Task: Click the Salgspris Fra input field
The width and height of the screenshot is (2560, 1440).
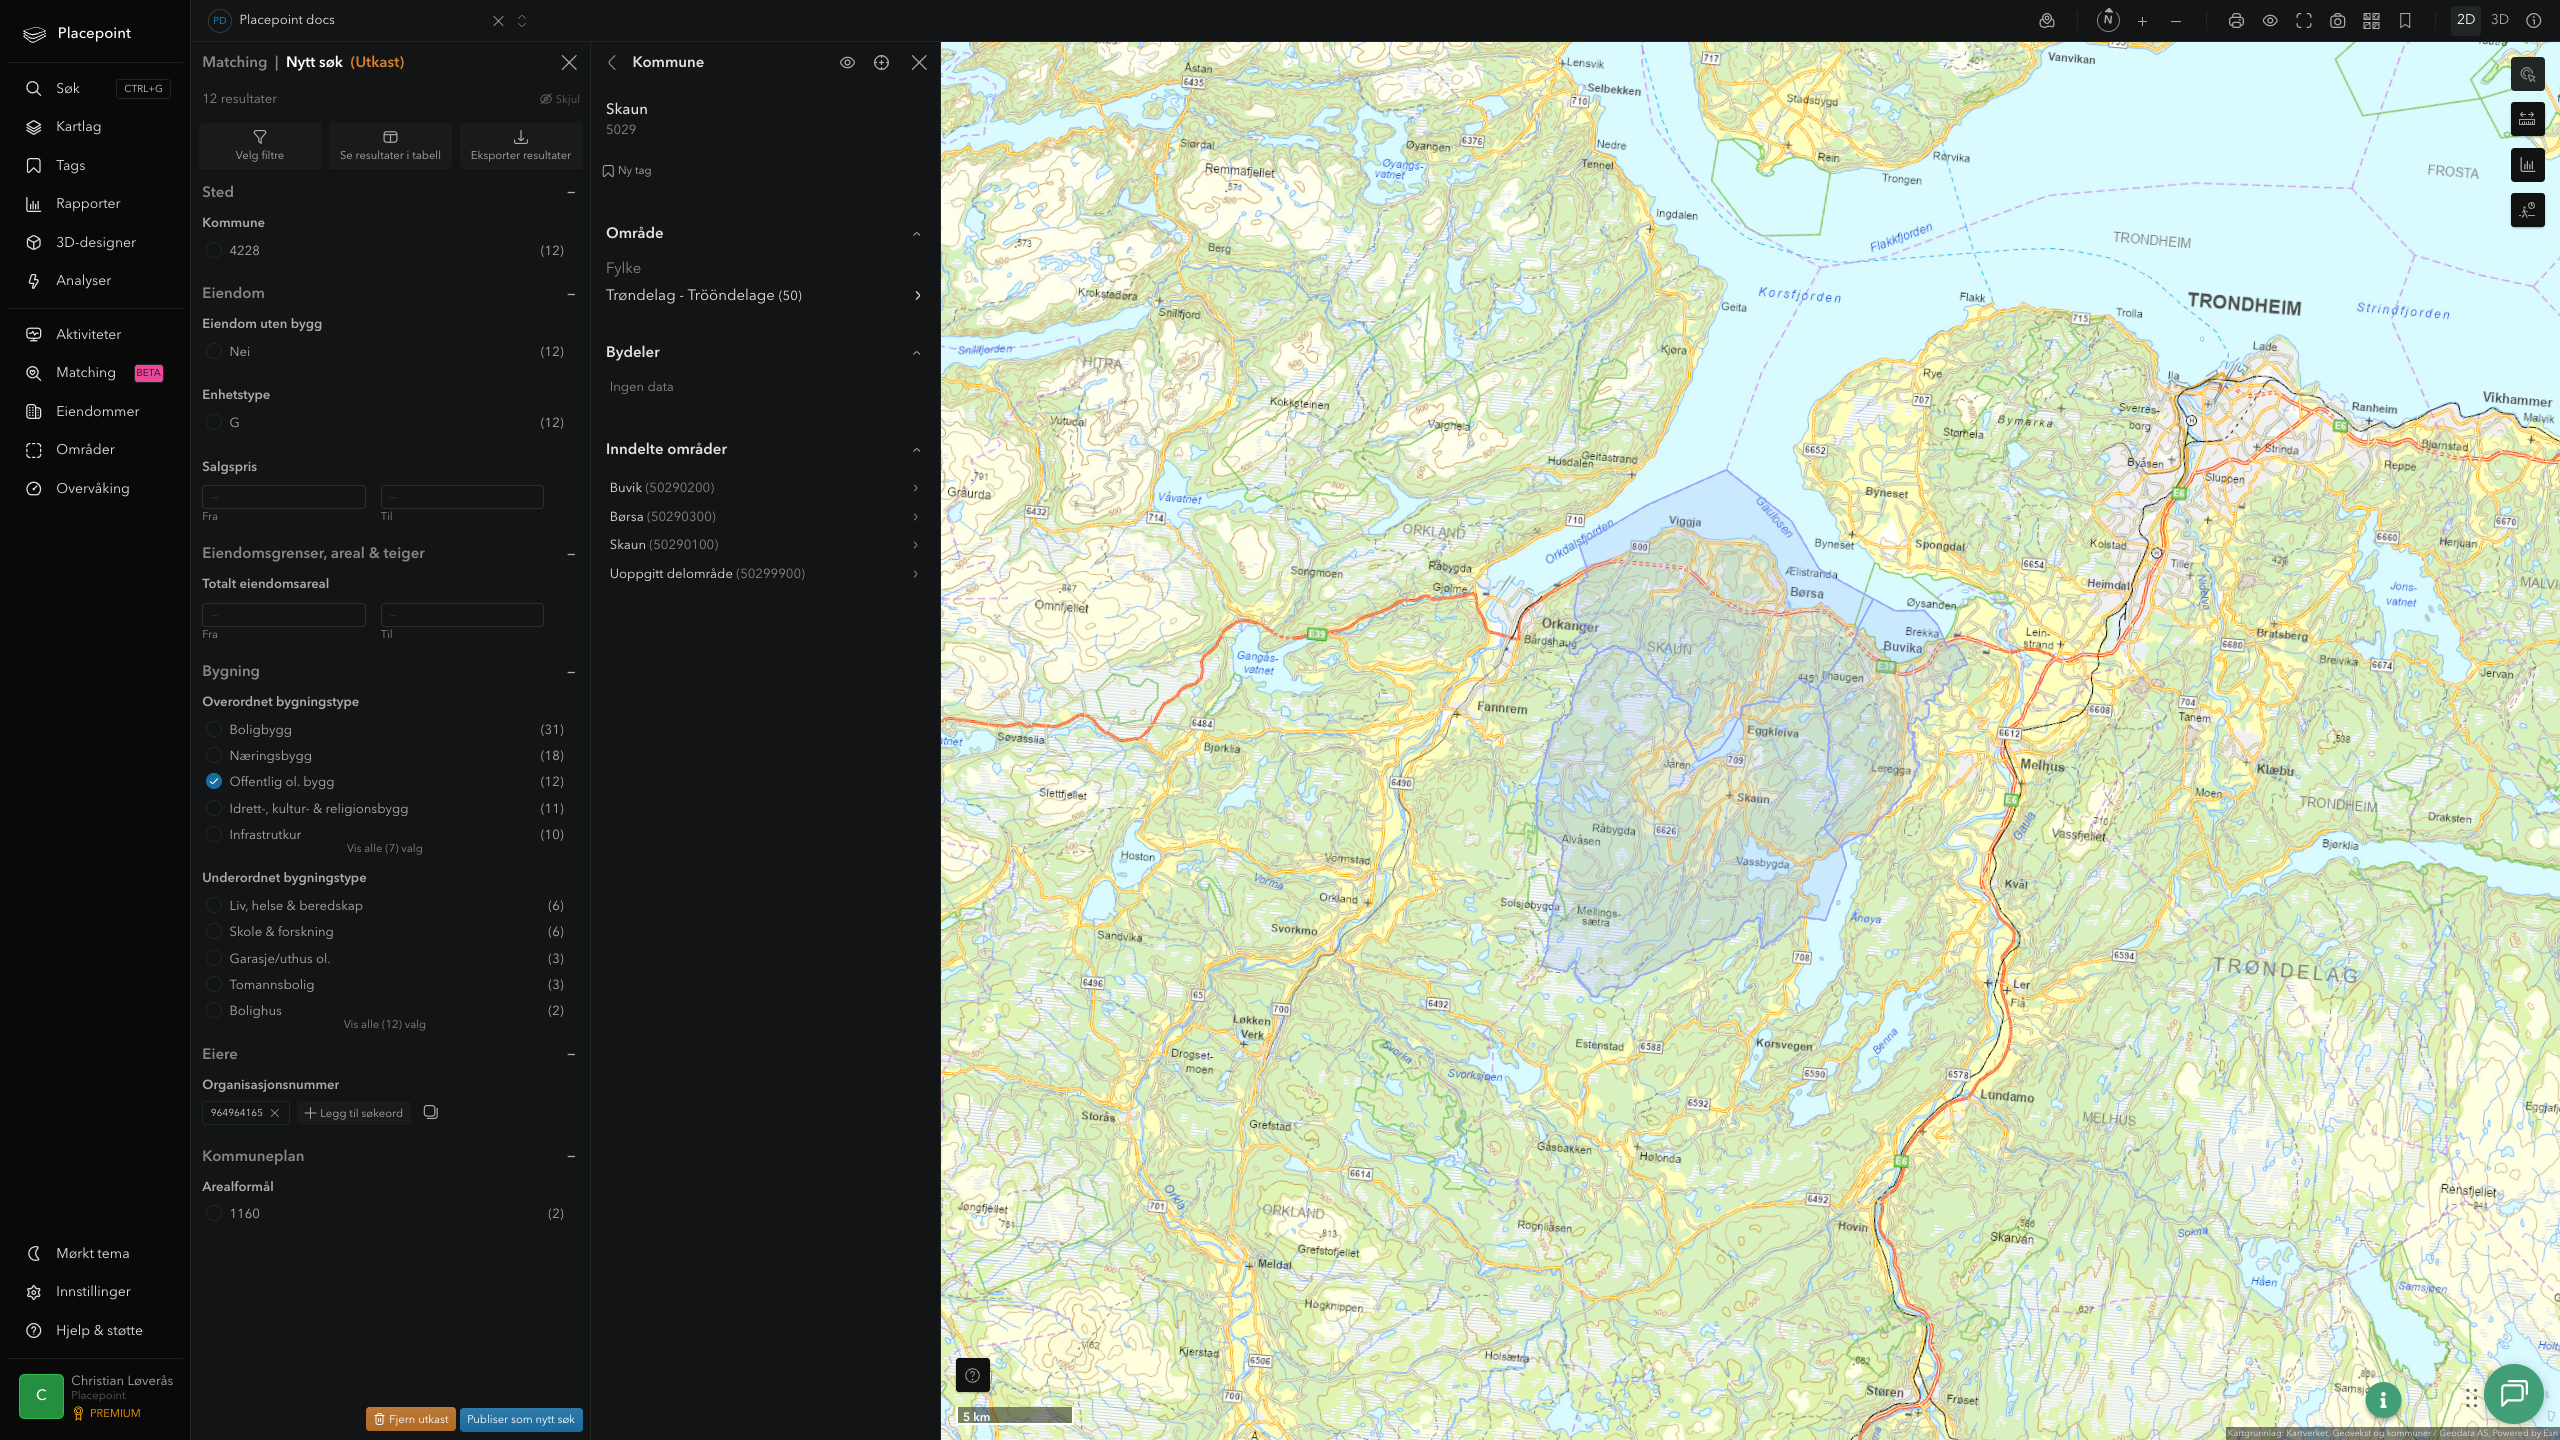Action: 284,497
